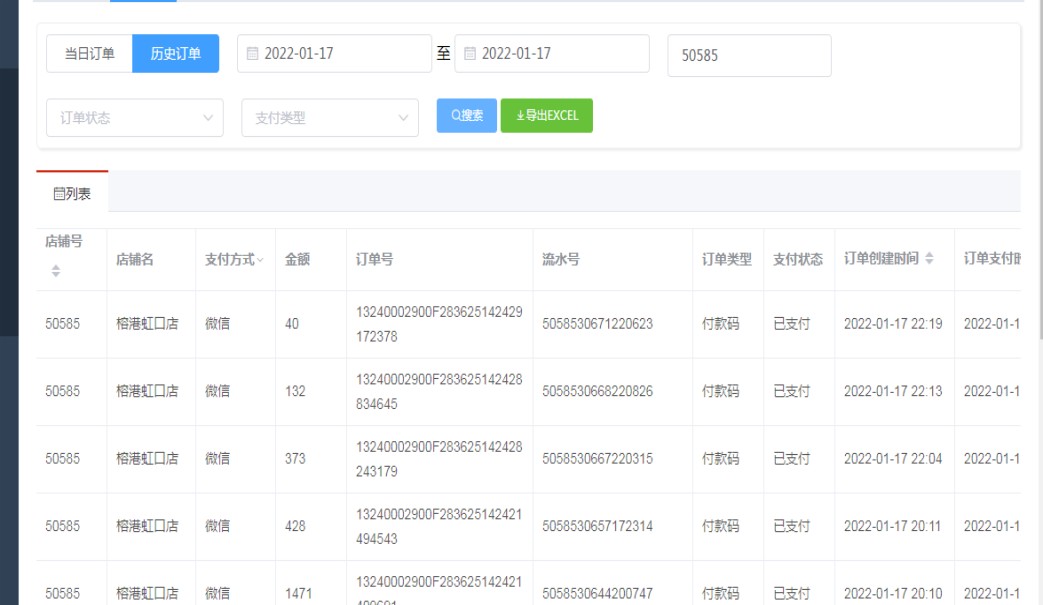Viewport: 1043px width, 605px height.
Task: Click the blue 搜索 button
Action: 466,116
